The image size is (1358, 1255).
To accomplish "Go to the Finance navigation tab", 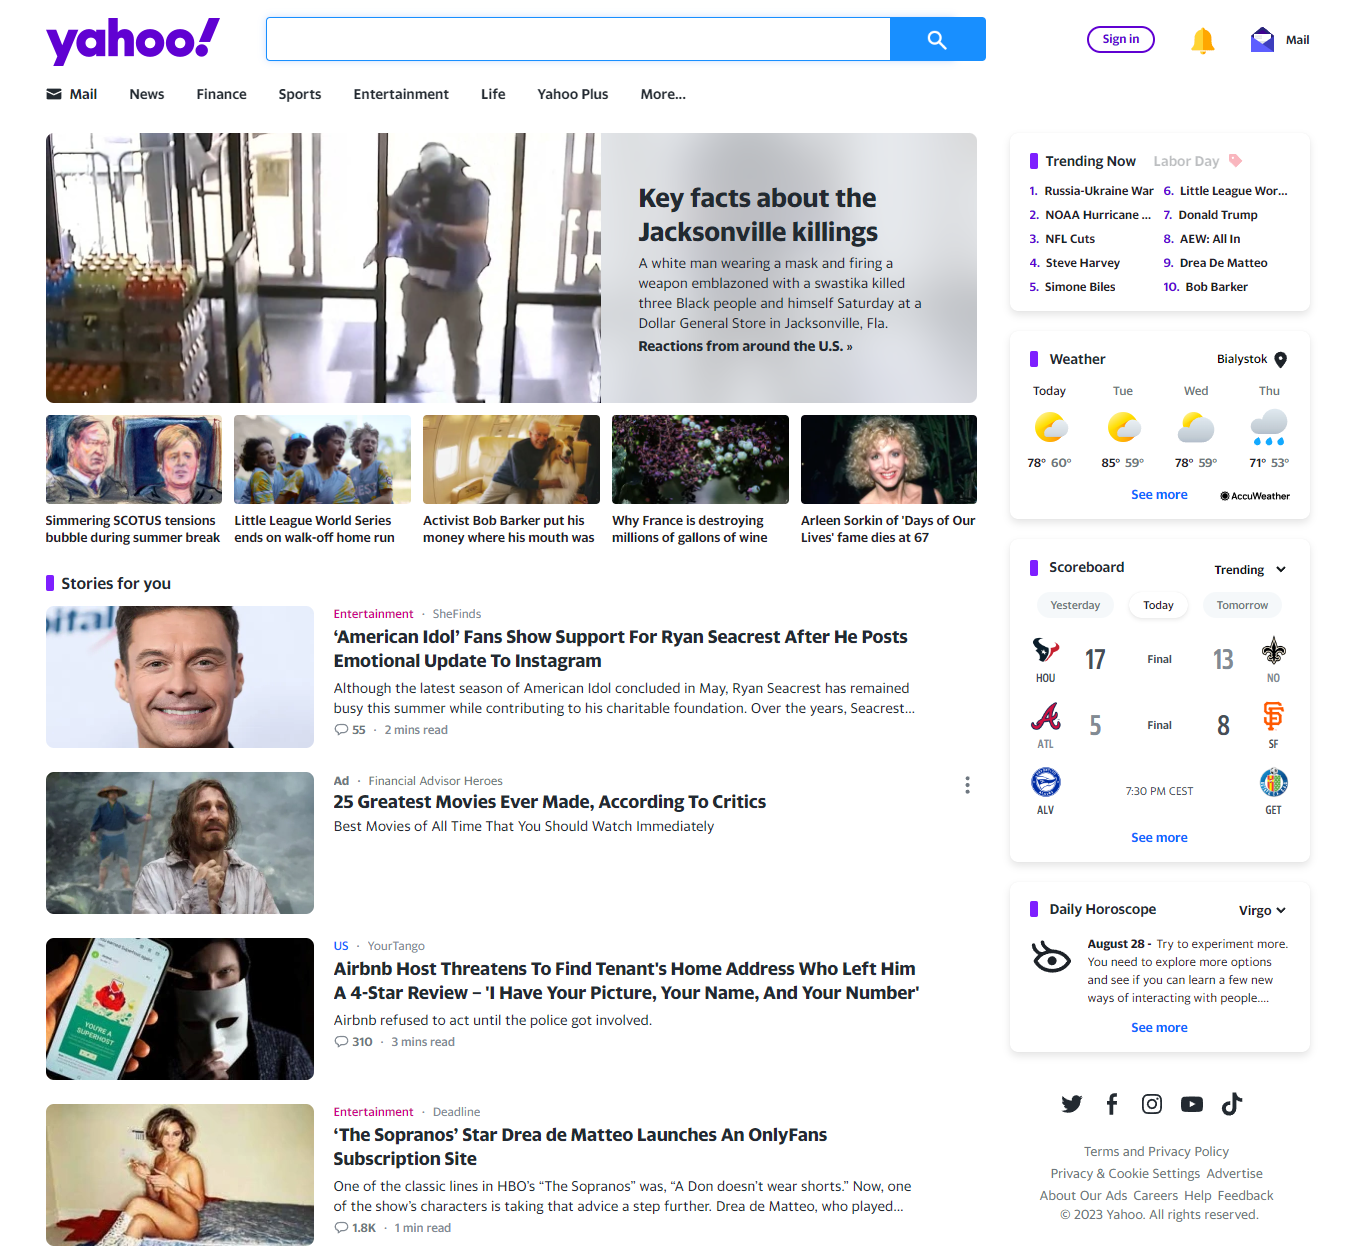I will [x=222, y=94].
